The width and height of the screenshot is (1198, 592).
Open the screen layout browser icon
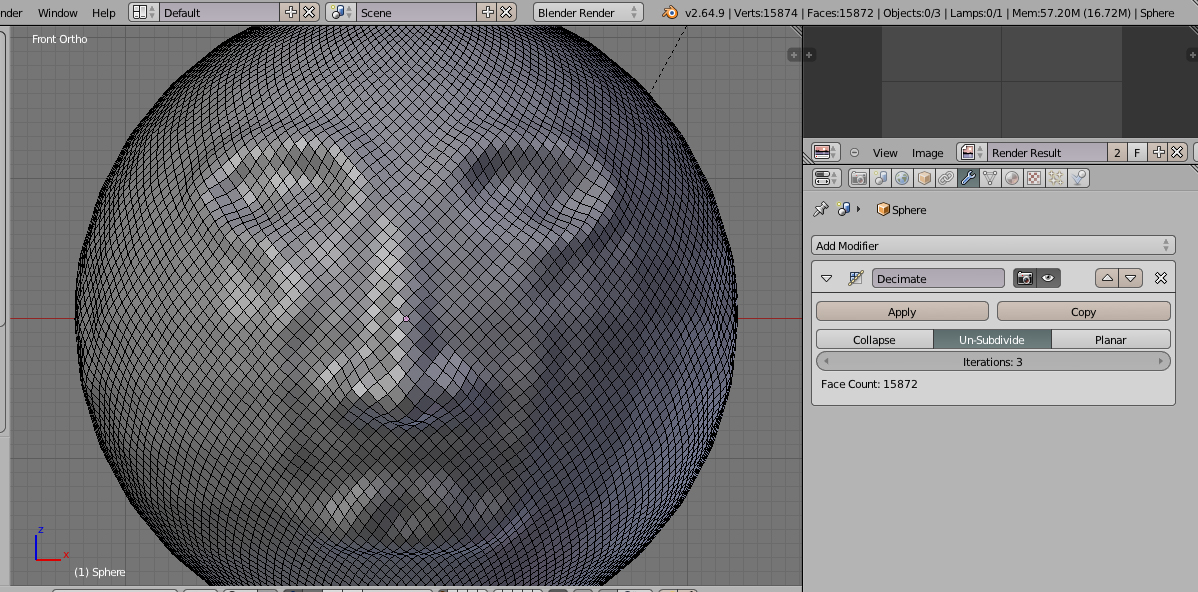coord(144,12)
